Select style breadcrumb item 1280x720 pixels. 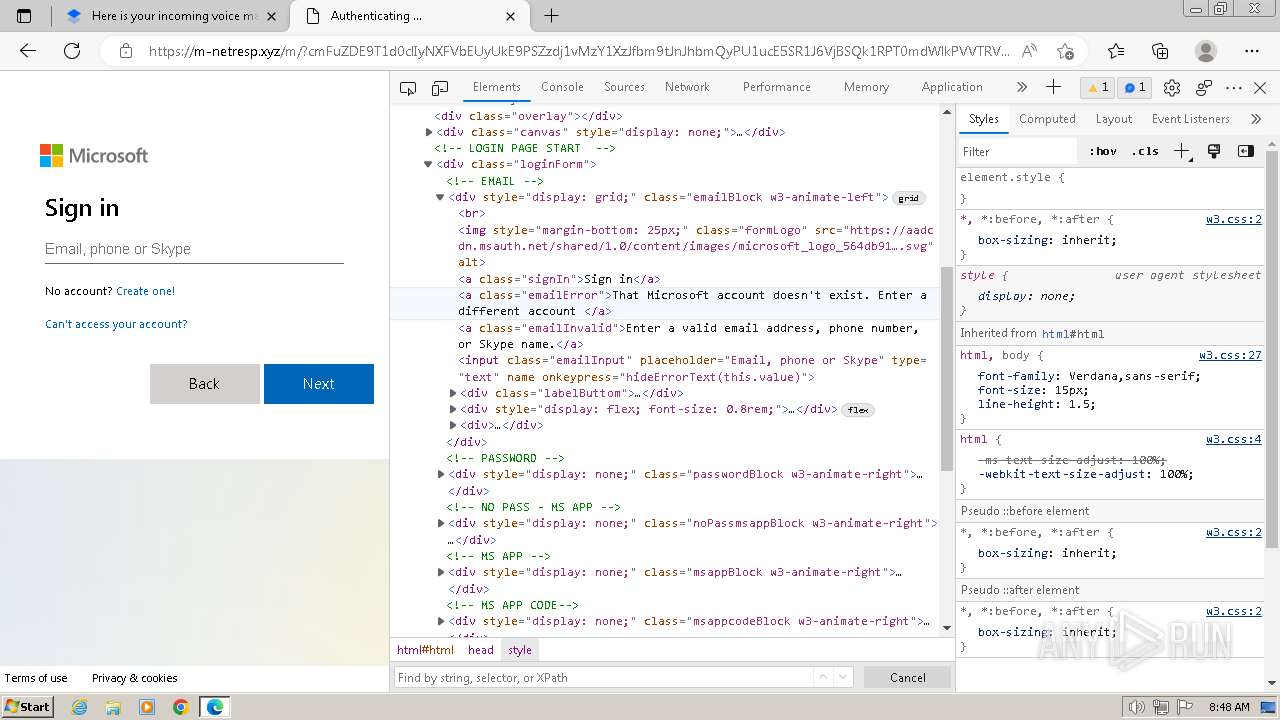(x=520, y=650)
